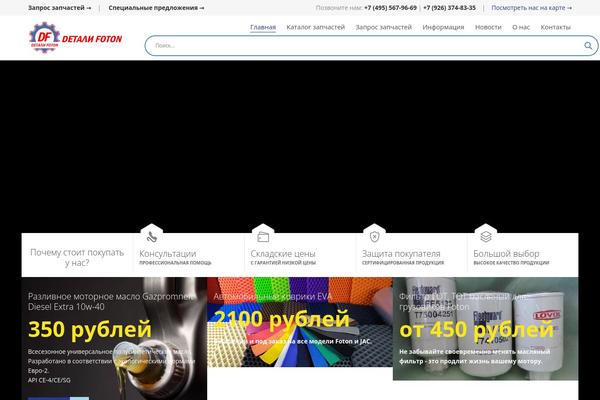The width and height of the screenshot is (600, 400).
Task: Open the Новости menu item
Action: point(488,27)
